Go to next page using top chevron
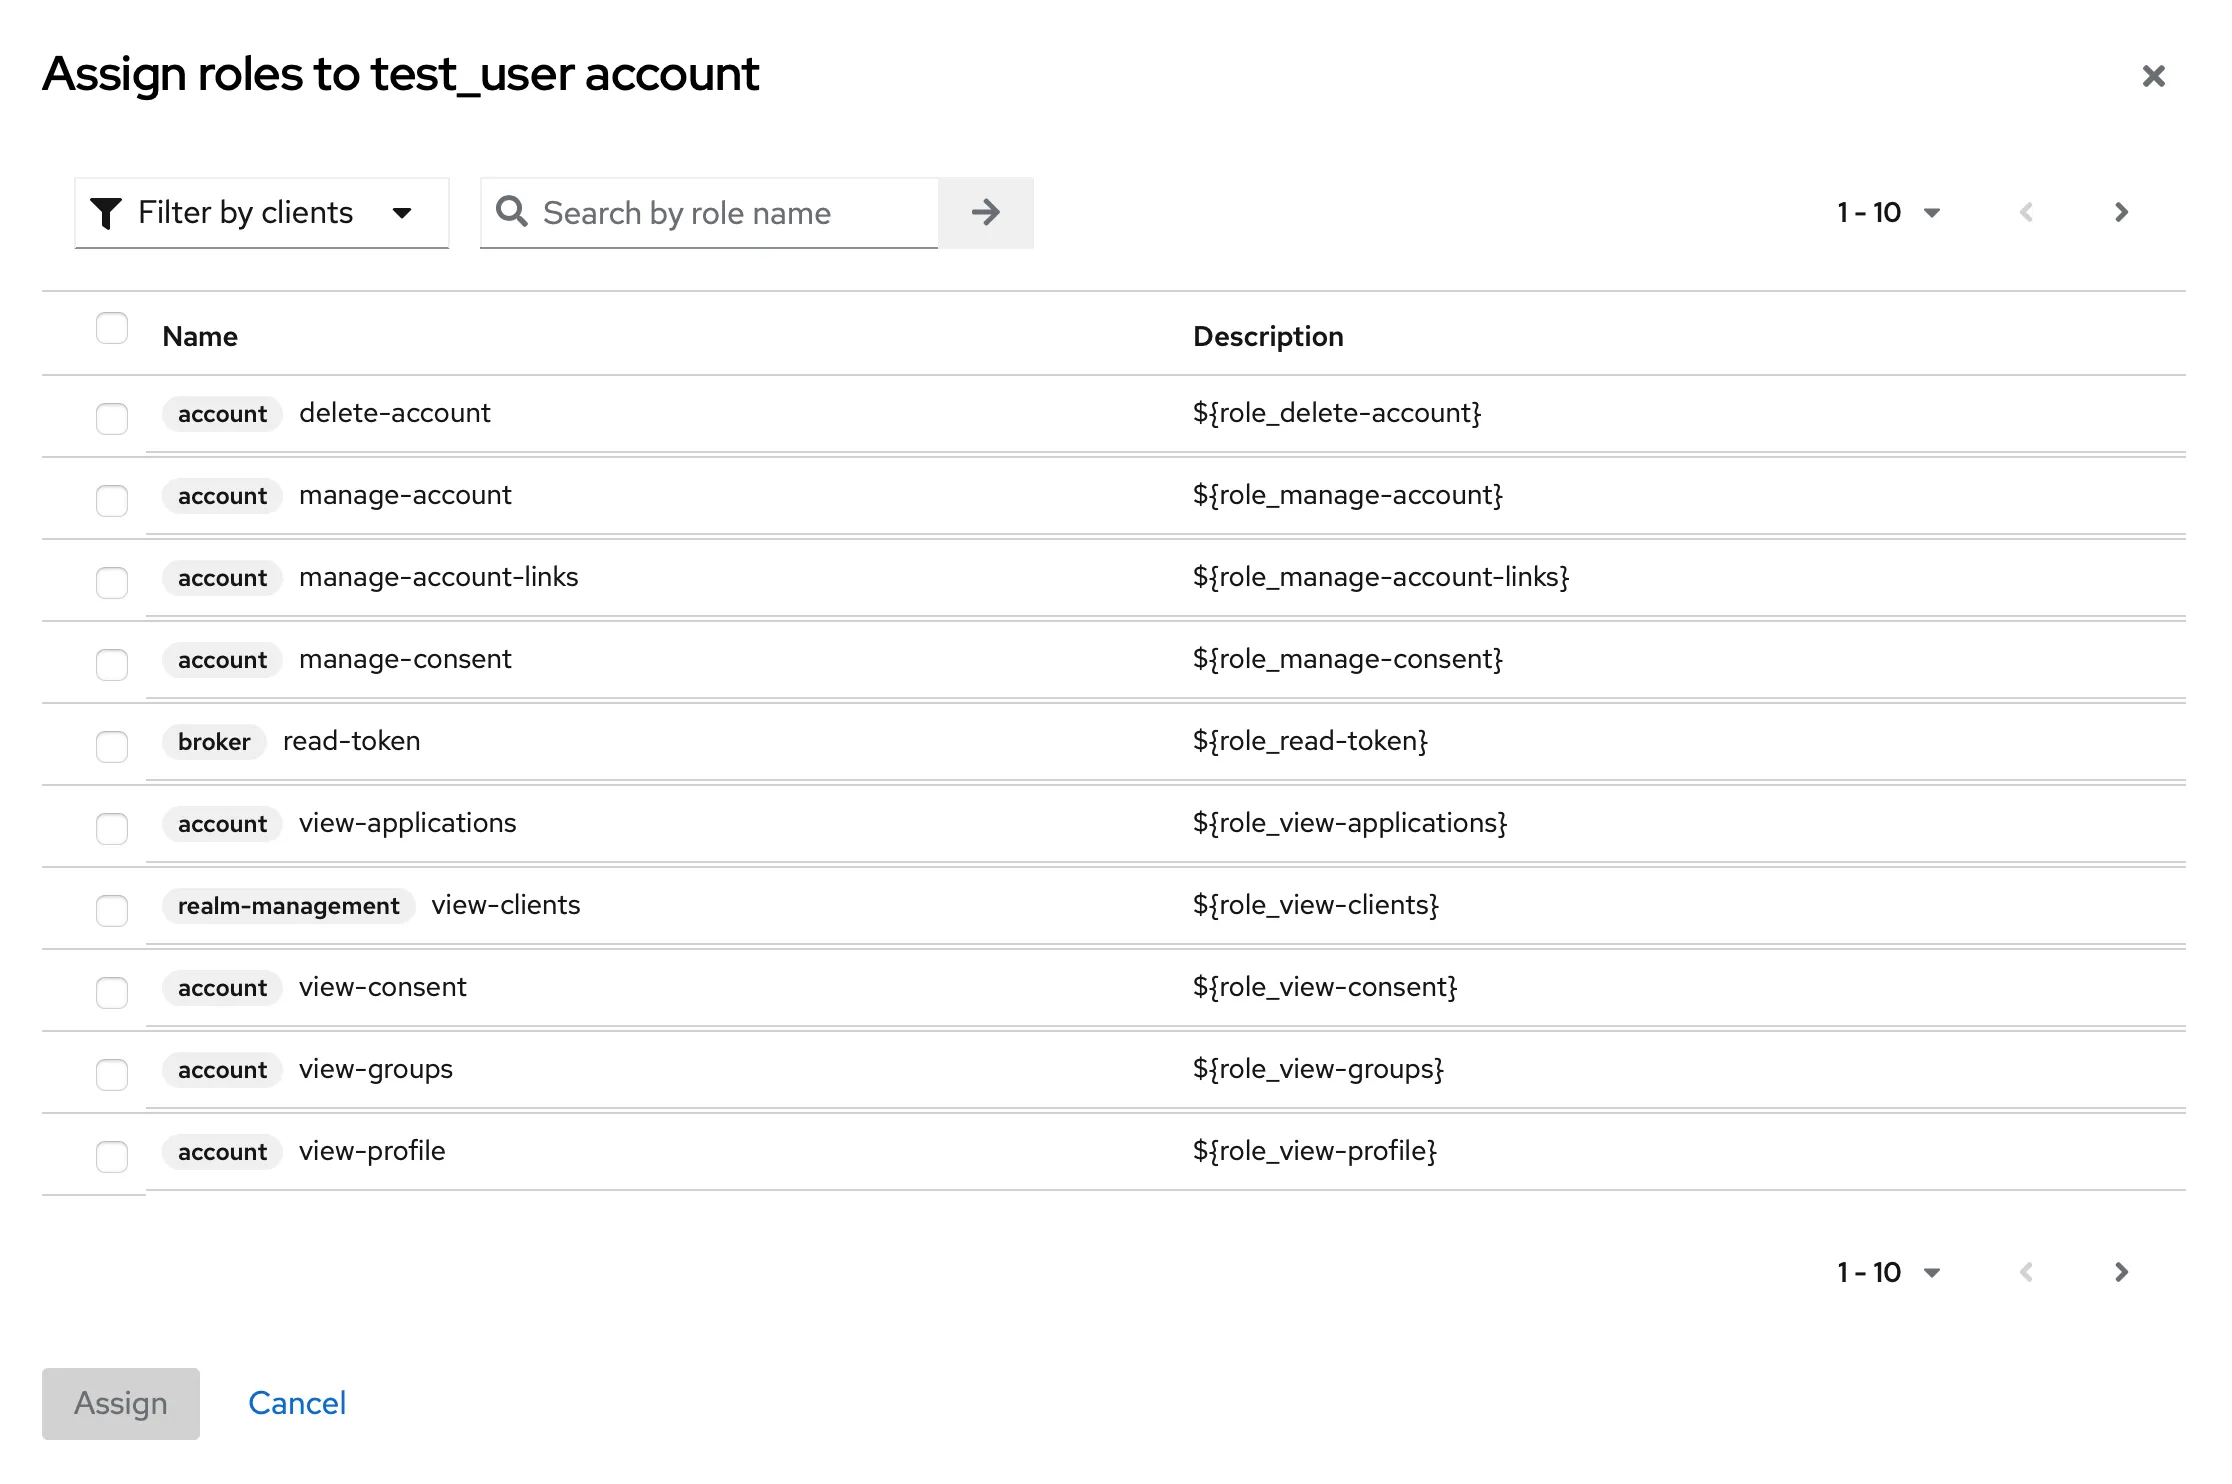Viewport: 2232px width, 1484px height. click(2121, 212)
